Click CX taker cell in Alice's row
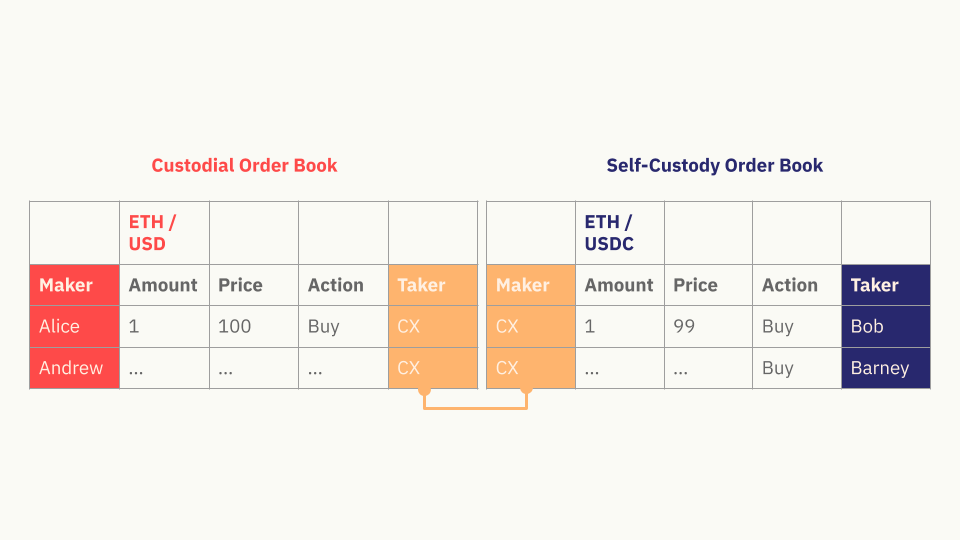Screen dimensions: 960x540 click(x=432, y=326)
